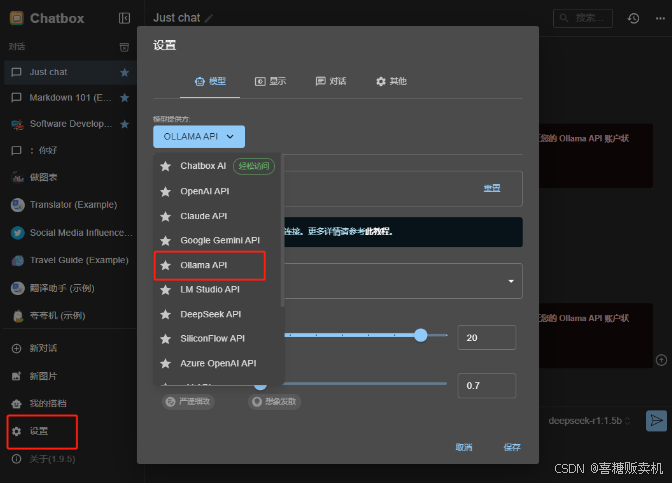Open the OLLAMA API provider dropdown
This screenshot has height=483, width=672.
pyautogui.click(x=199, y=137)
